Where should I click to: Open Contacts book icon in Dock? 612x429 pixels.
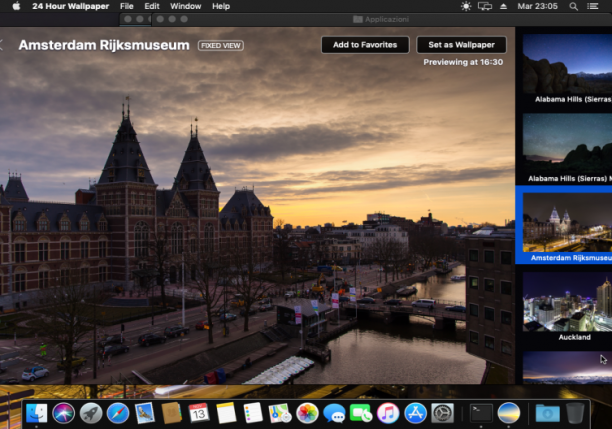(172, 413)
